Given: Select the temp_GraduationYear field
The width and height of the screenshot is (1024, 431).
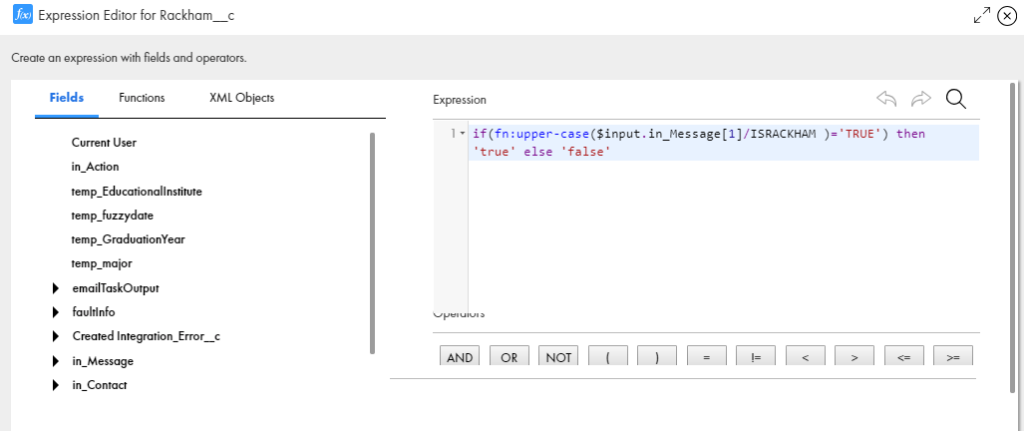Looking at the screenshot, I should click(x=128, y=239).
